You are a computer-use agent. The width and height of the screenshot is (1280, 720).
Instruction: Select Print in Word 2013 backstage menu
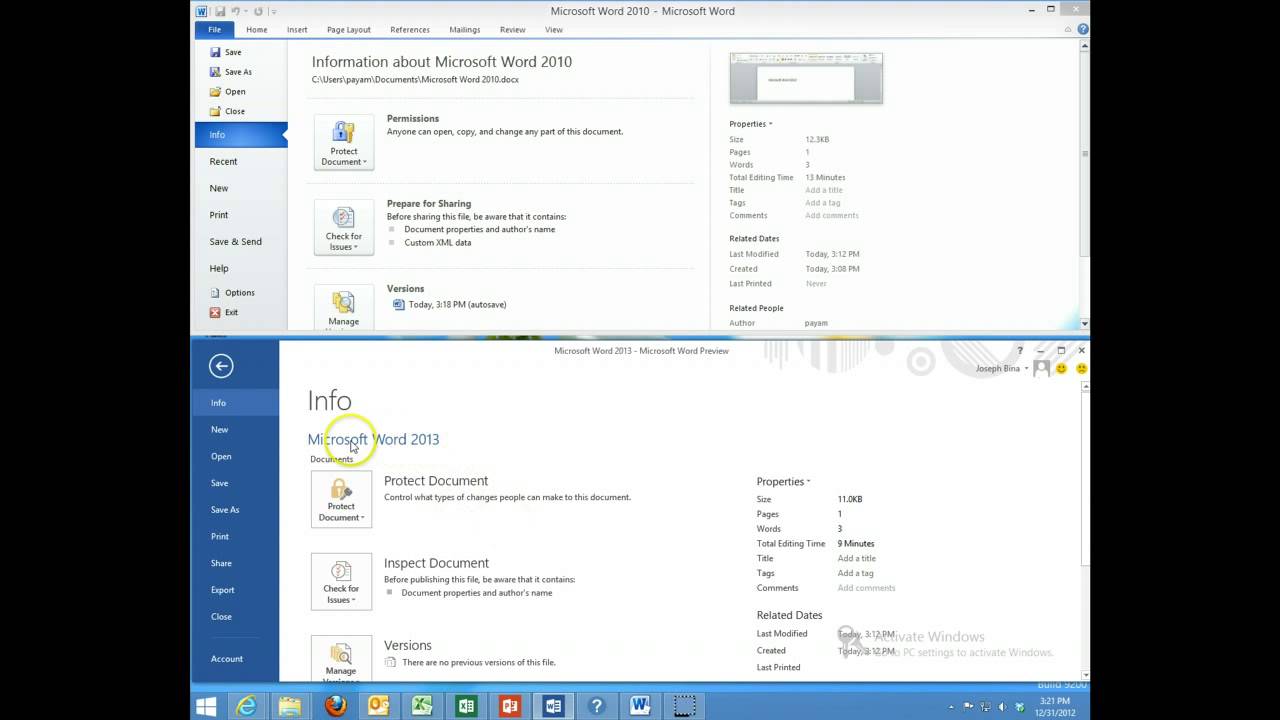click(235, 536)
